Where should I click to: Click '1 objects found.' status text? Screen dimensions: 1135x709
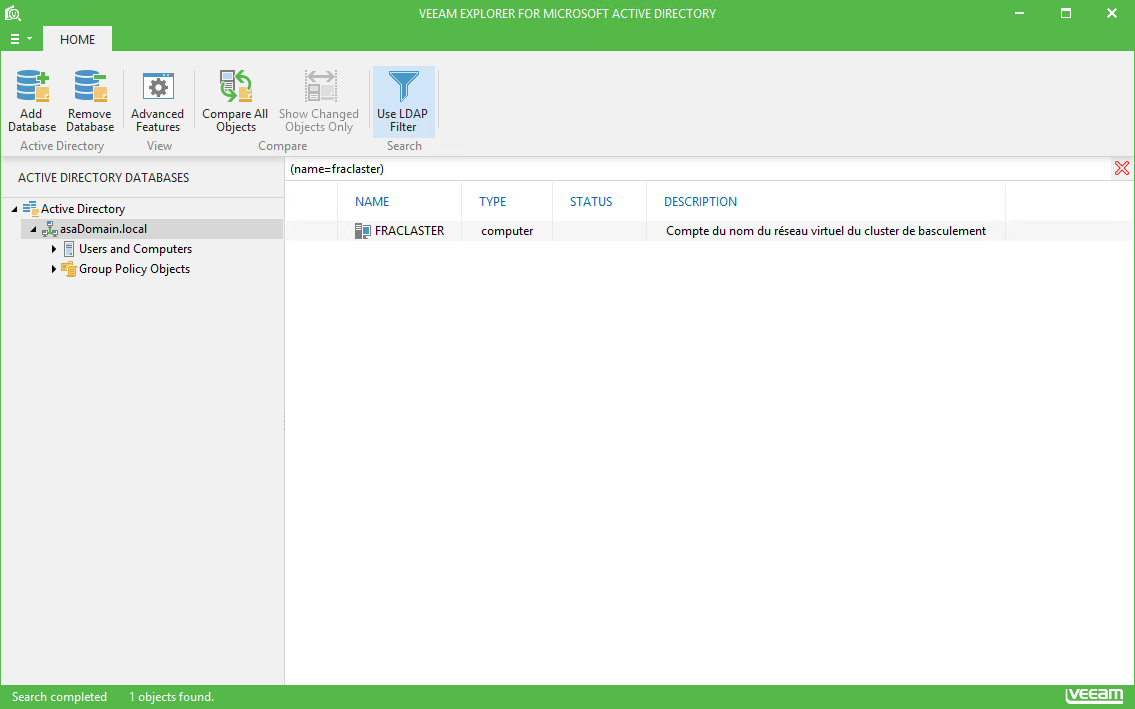click(x=172, y=697)
